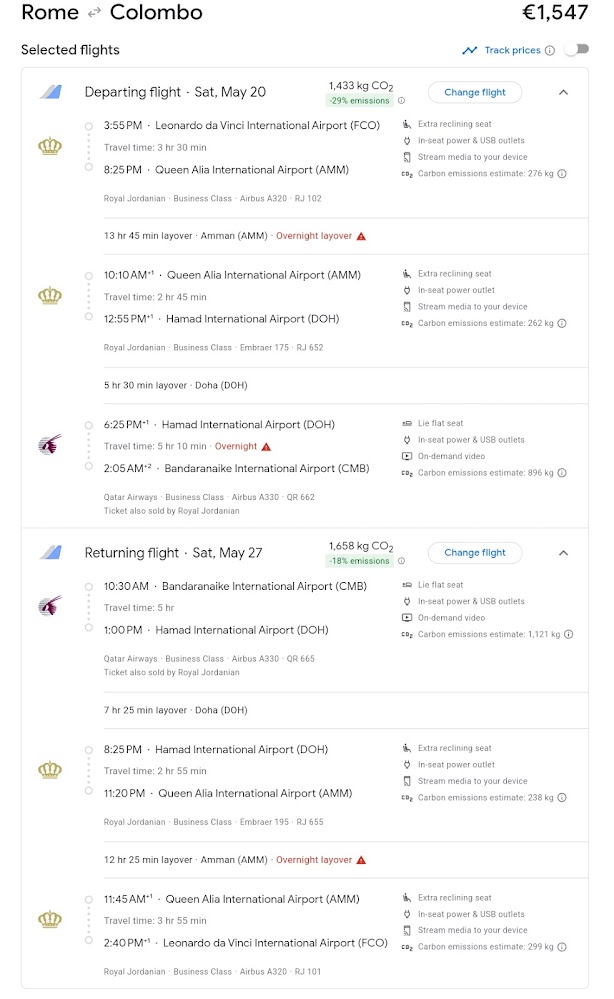Viewport: 614px width, 999px height.
Task: Click info icon for 238 kg carbon estimate
Action: point(562,798)
